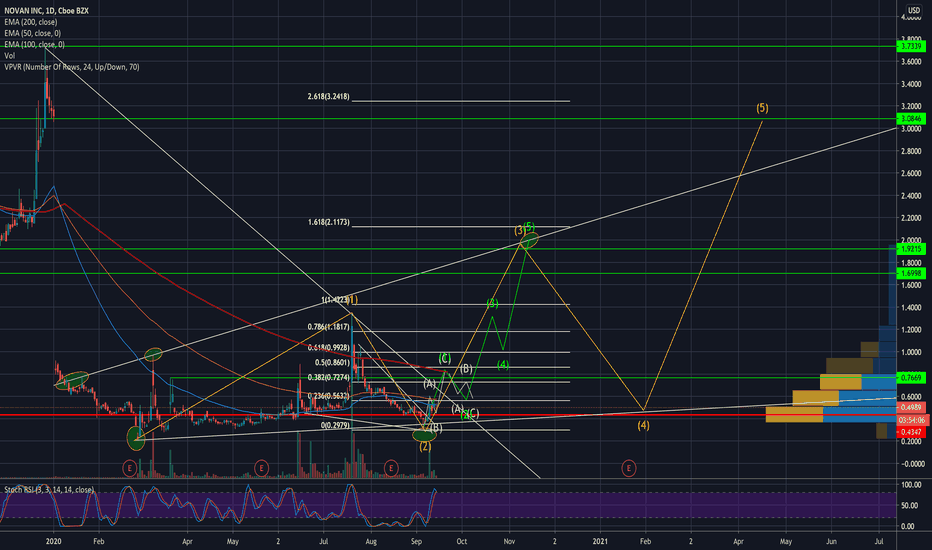This screenshot has width=932, height=550.
Task: Select the EMA (200, close) indicator legend
Action: pos(31,22)
